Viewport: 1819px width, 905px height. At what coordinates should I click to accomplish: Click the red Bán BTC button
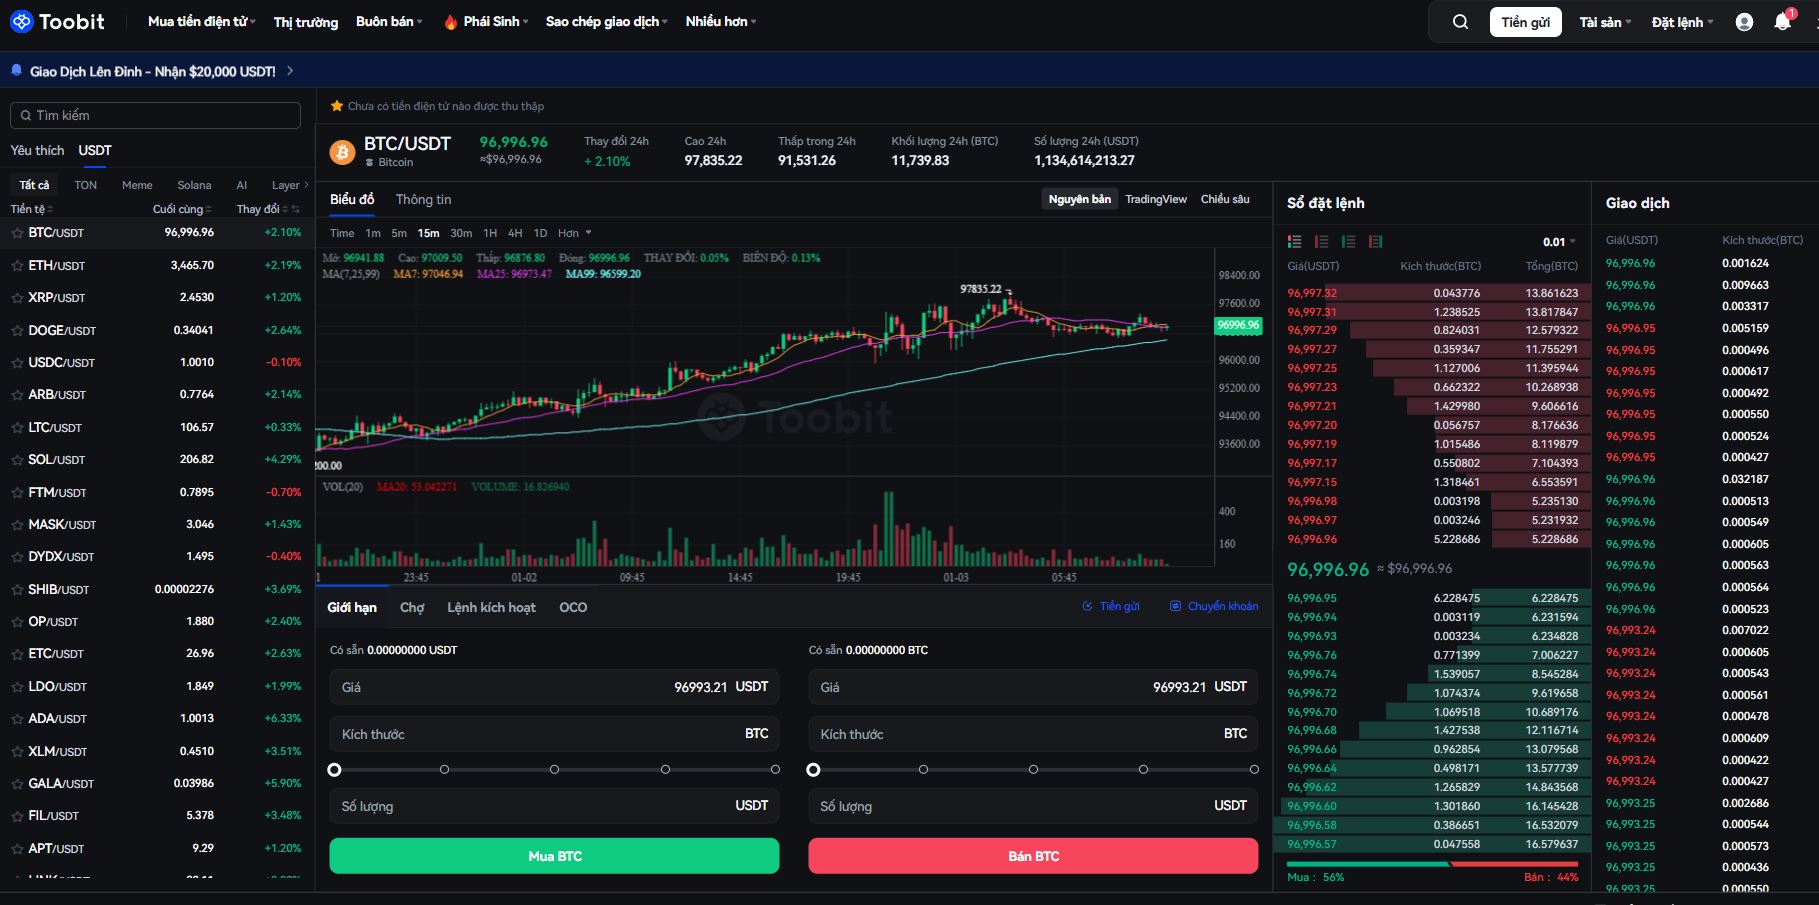[x=1033, y=856]
